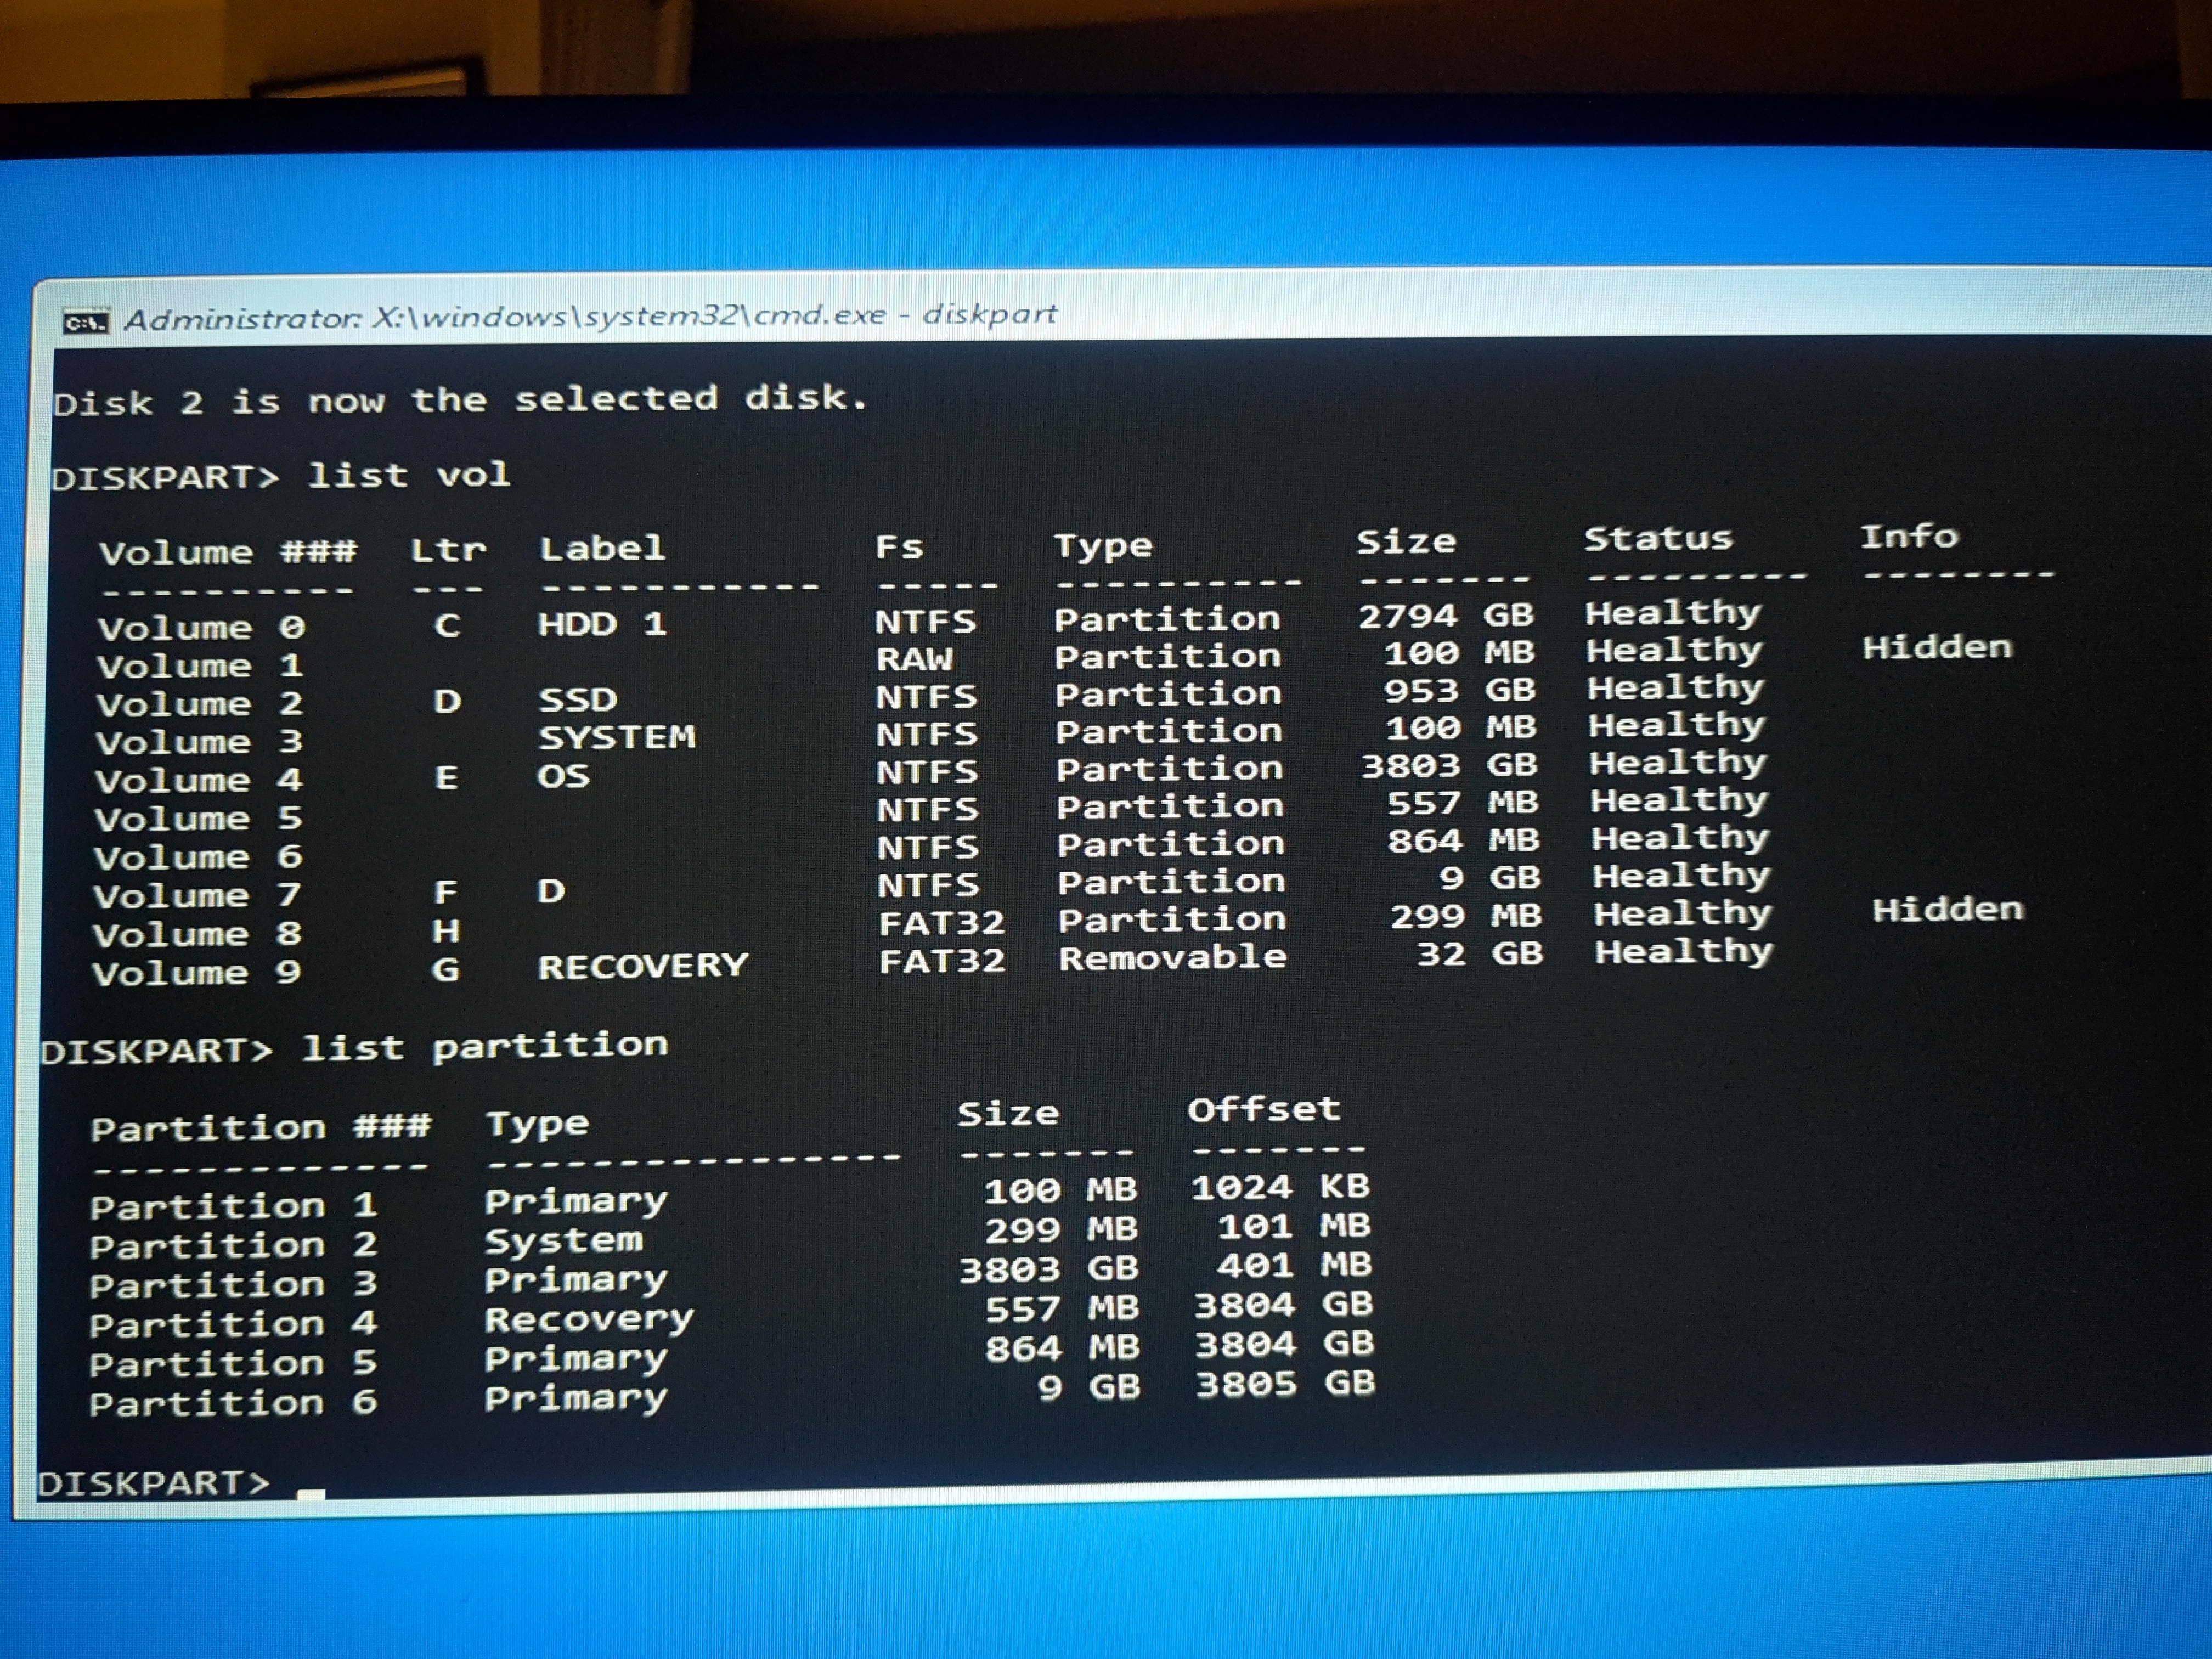Click the 'SSD' volume label
Image resolution: width=2212 pixels, height=1659 pixels.
tap(578, 699)
